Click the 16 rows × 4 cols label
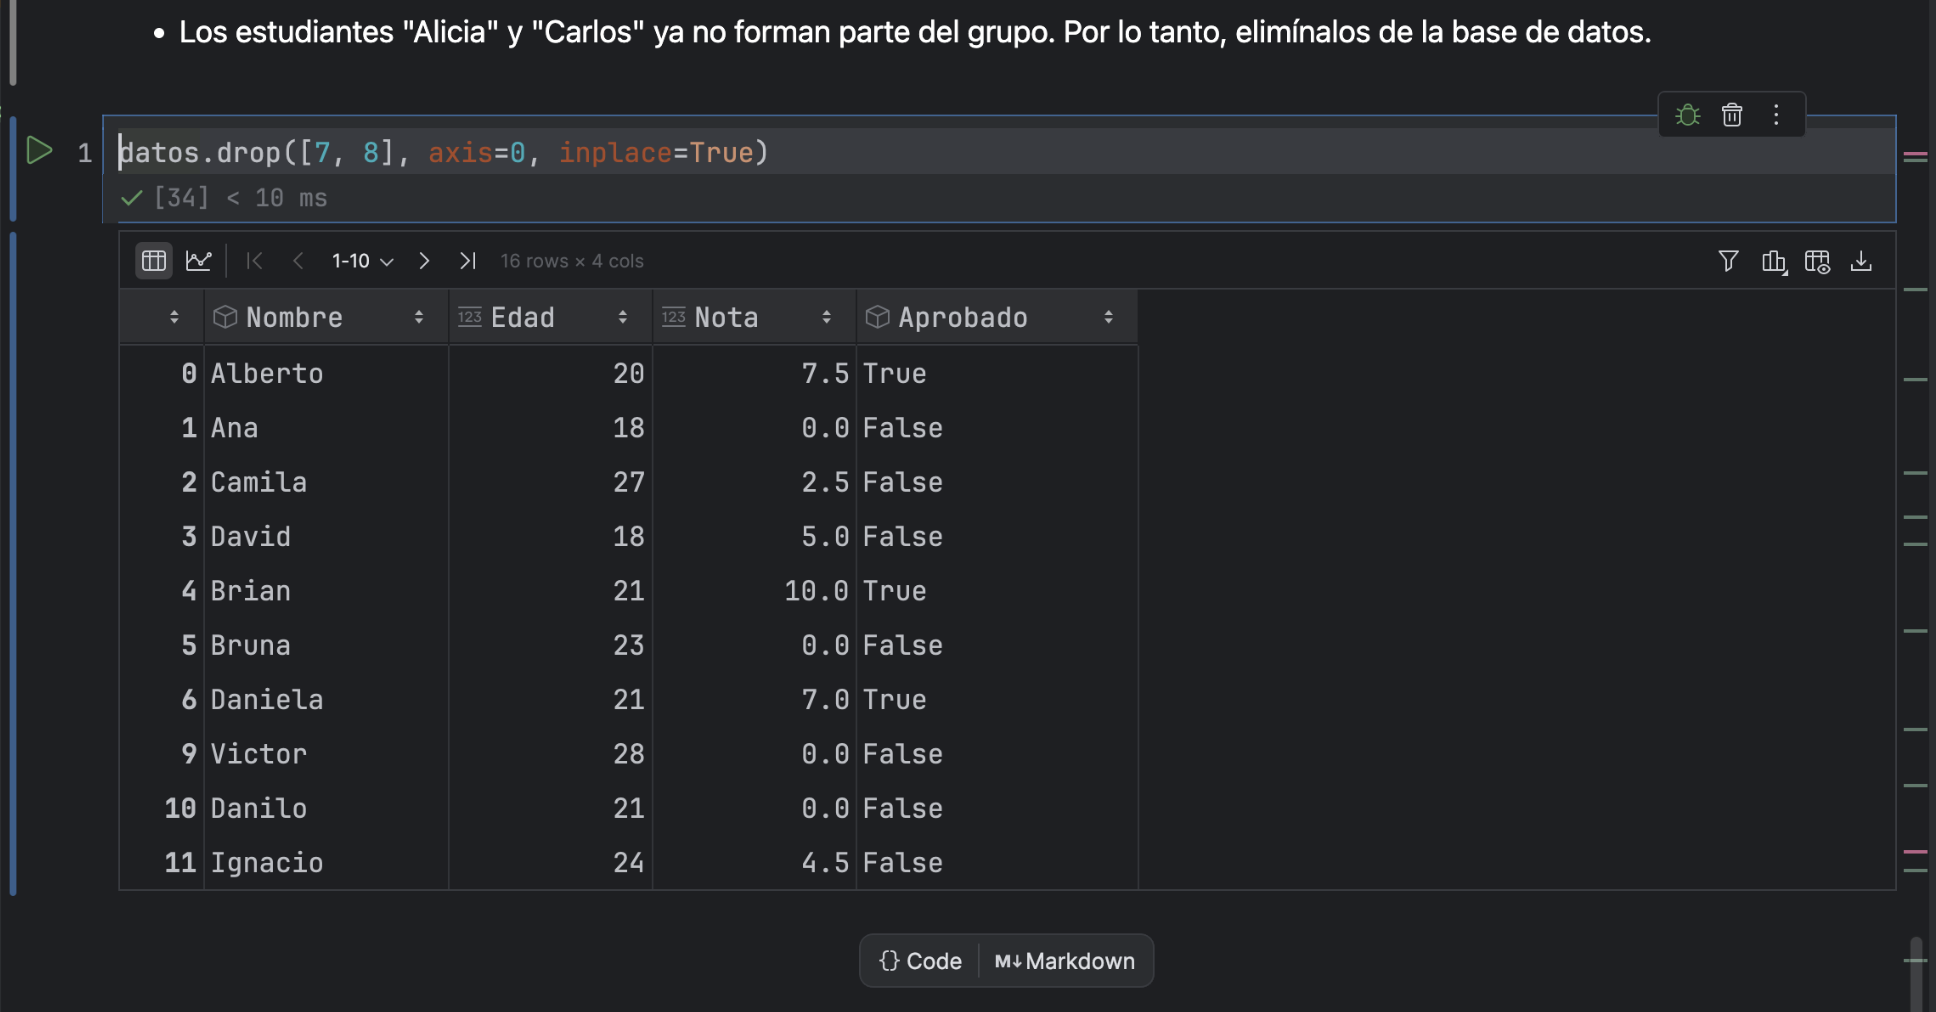1936x1012 pixels. click(572, 261)
